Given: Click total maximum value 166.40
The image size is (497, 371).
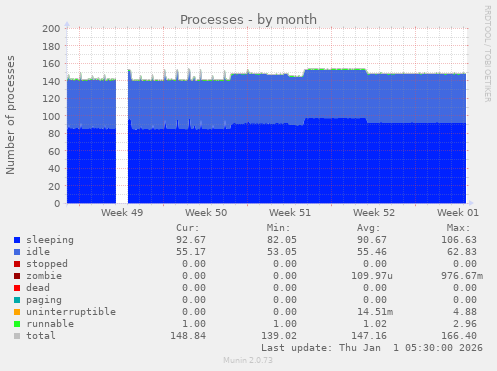Looking at the screenshot, I should point(459,336).
